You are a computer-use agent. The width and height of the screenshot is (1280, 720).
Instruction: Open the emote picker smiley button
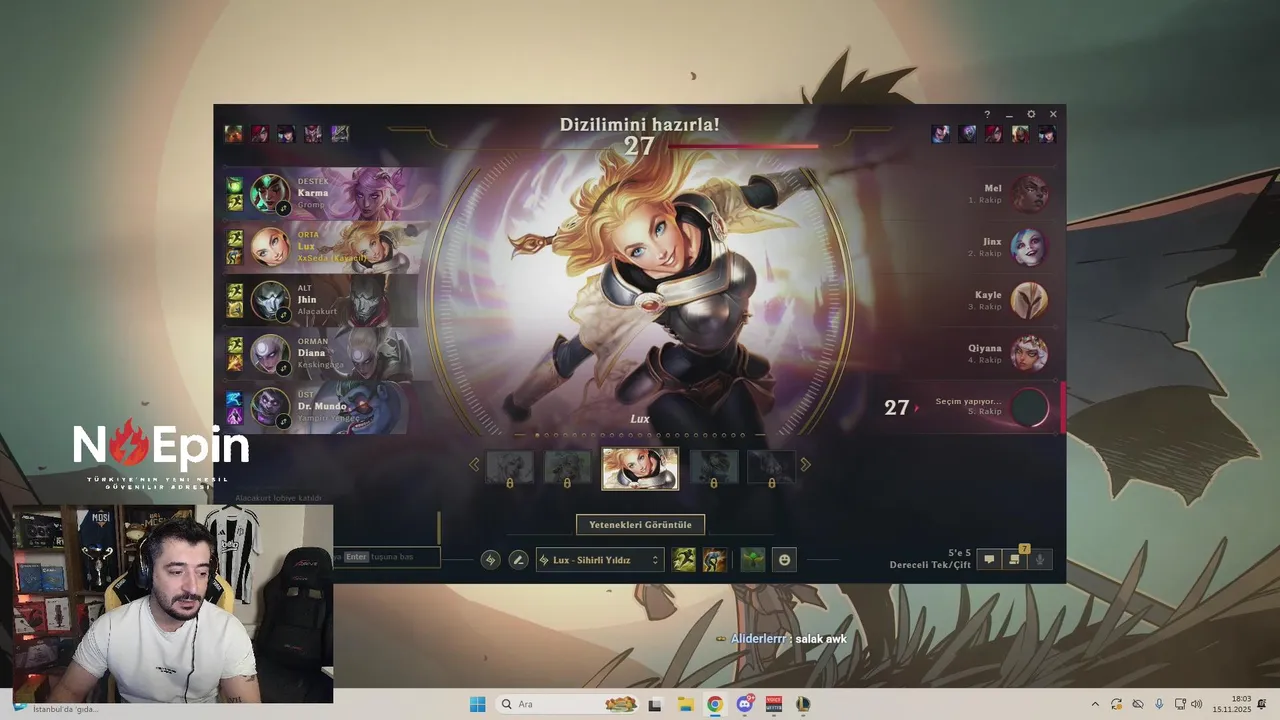click(785, 560)
